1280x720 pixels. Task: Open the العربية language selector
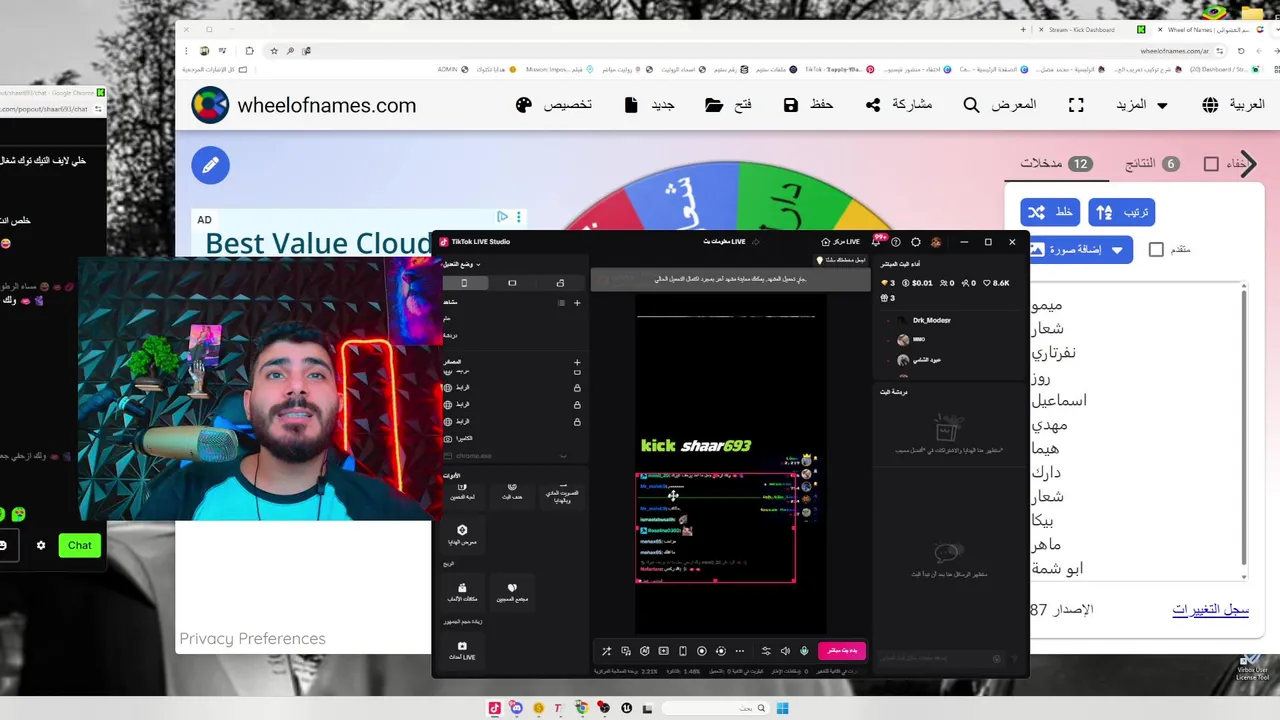[1233, 105]
